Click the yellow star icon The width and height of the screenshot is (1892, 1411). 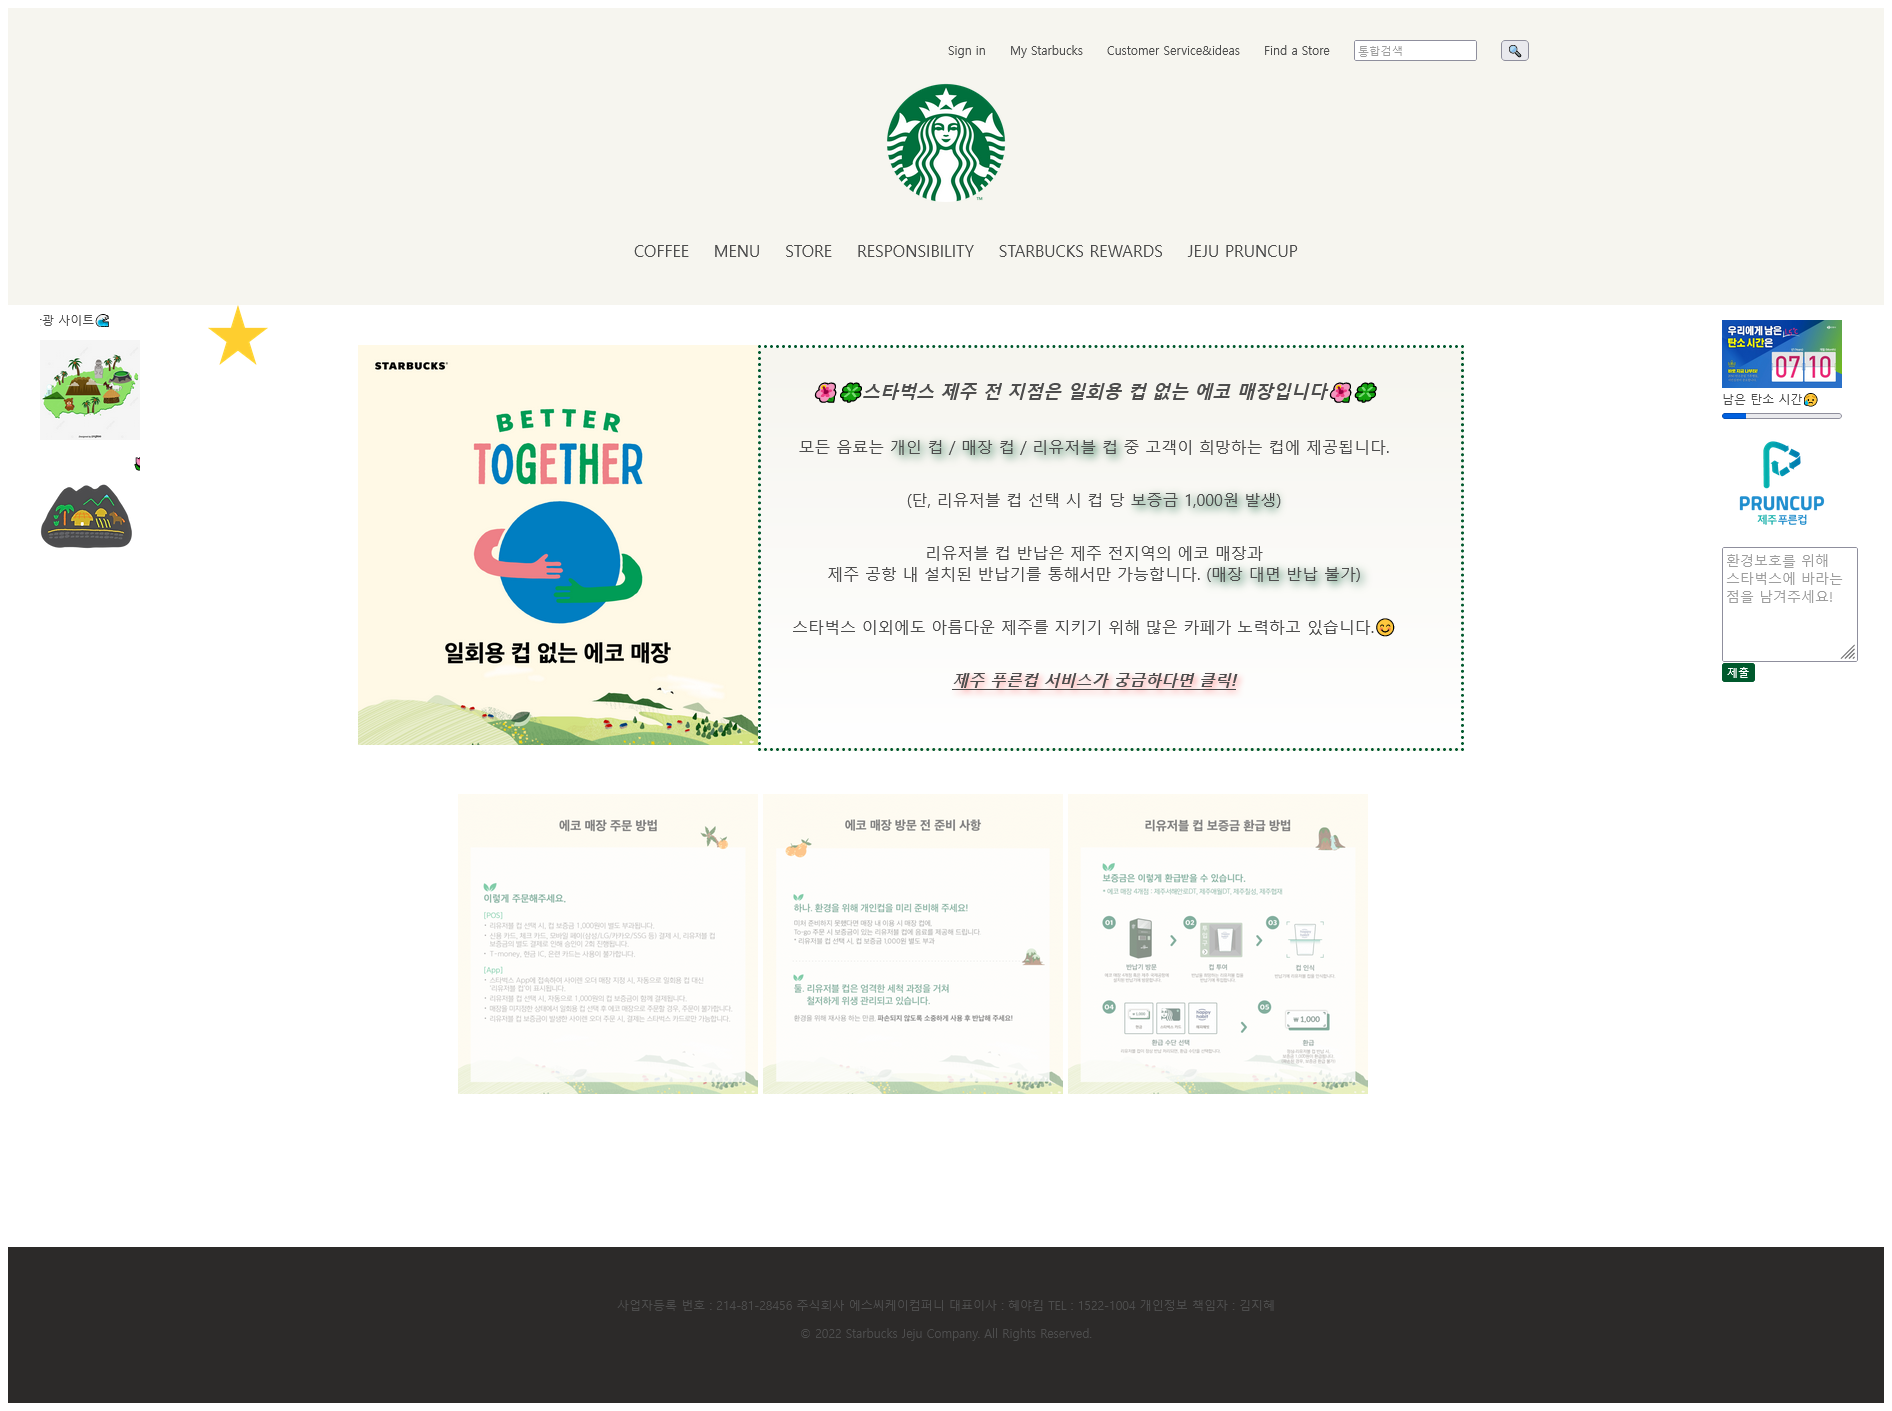(x=238, y=336)
